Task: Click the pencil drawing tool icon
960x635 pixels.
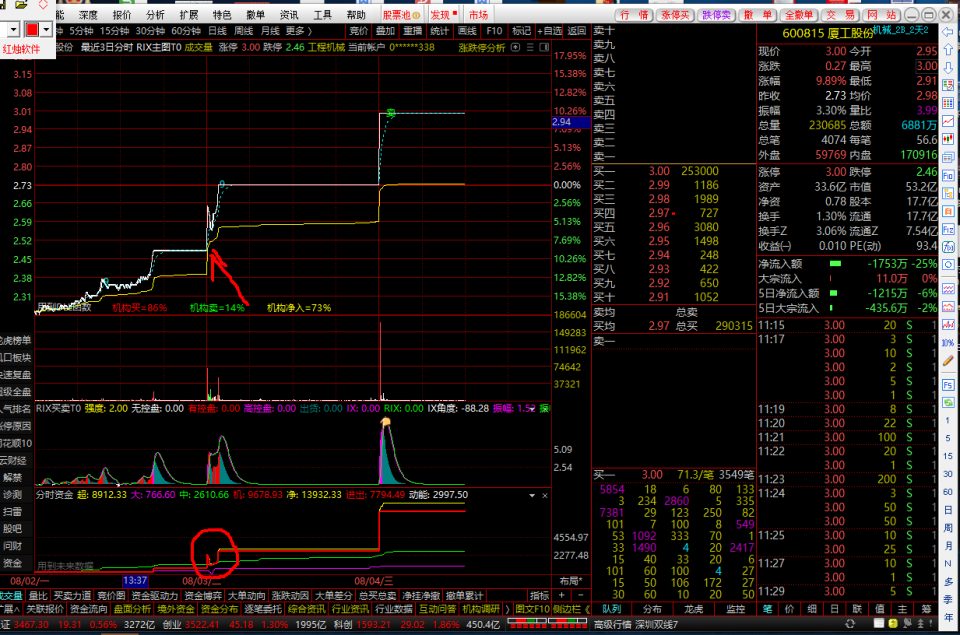Action: pos(948,361)
